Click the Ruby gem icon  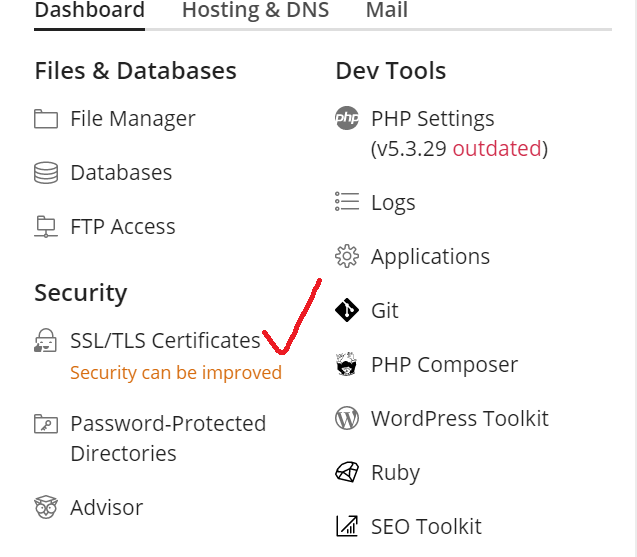click(x=347, y=472)
